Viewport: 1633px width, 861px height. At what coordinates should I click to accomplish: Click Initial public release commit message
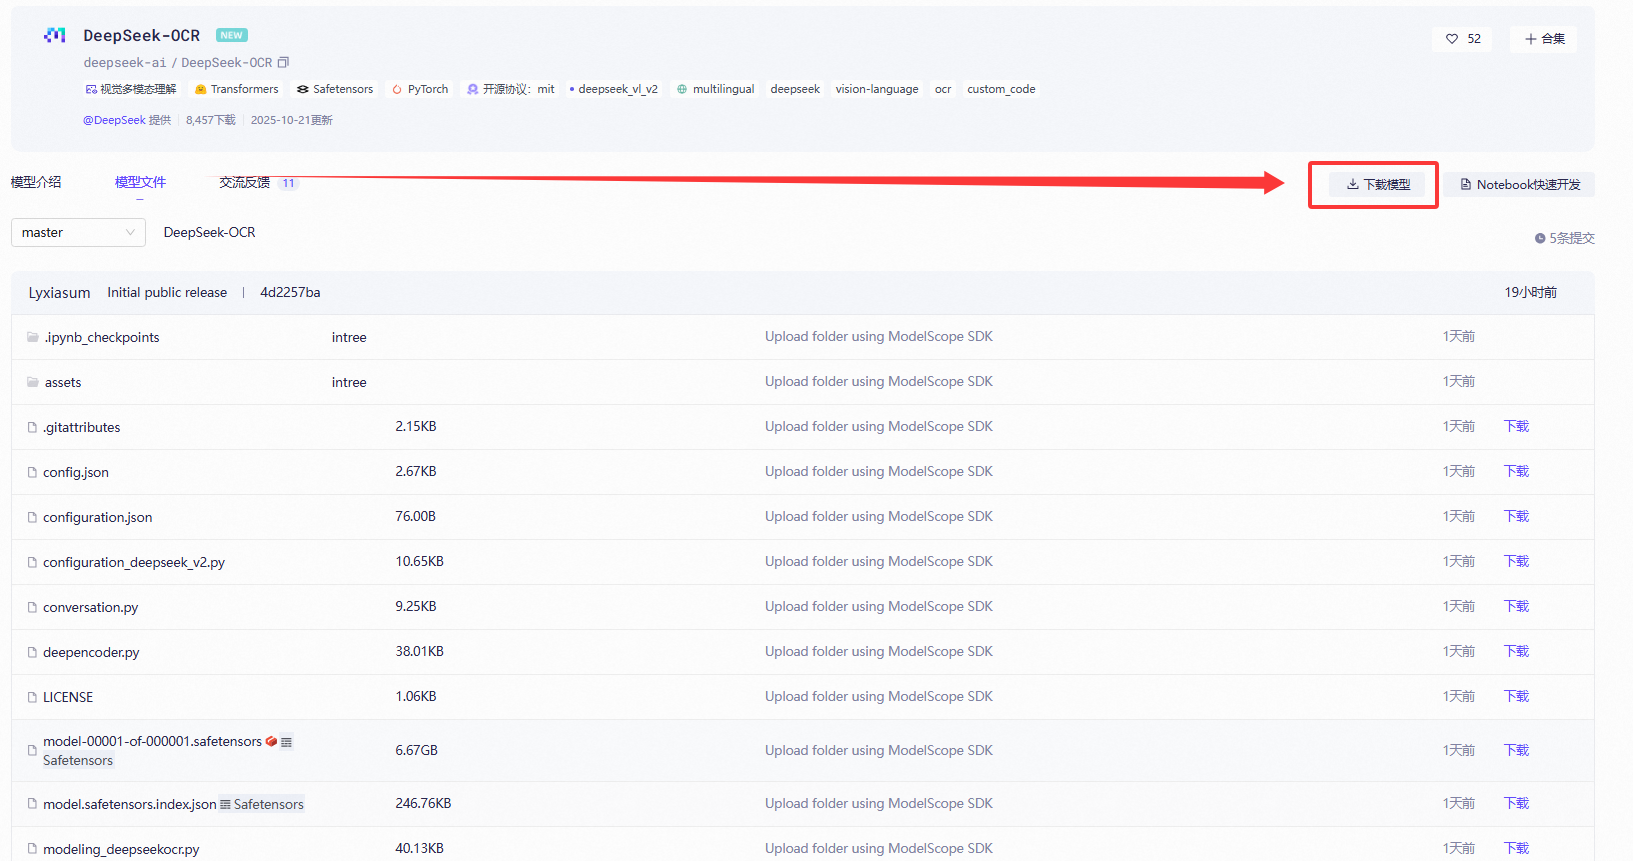click(167, 292)
